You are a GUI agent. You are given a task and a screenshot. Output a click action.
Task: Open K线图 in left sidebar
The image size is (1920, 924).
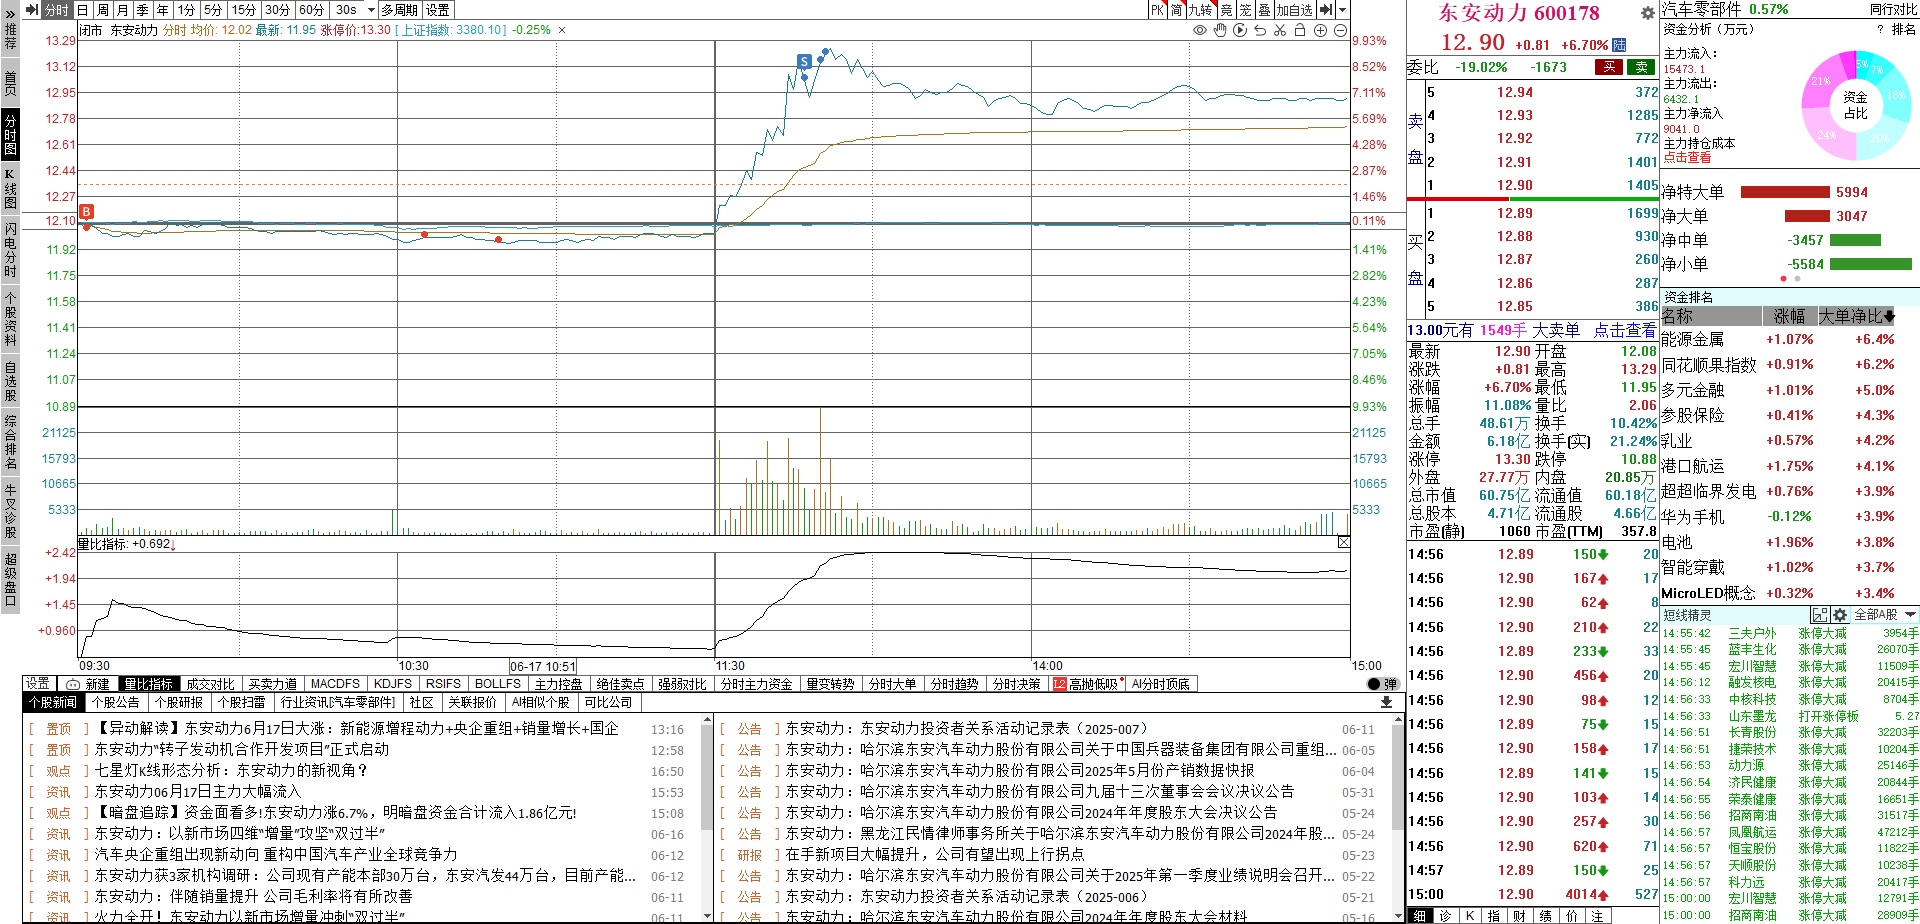[x=10, y=189]
